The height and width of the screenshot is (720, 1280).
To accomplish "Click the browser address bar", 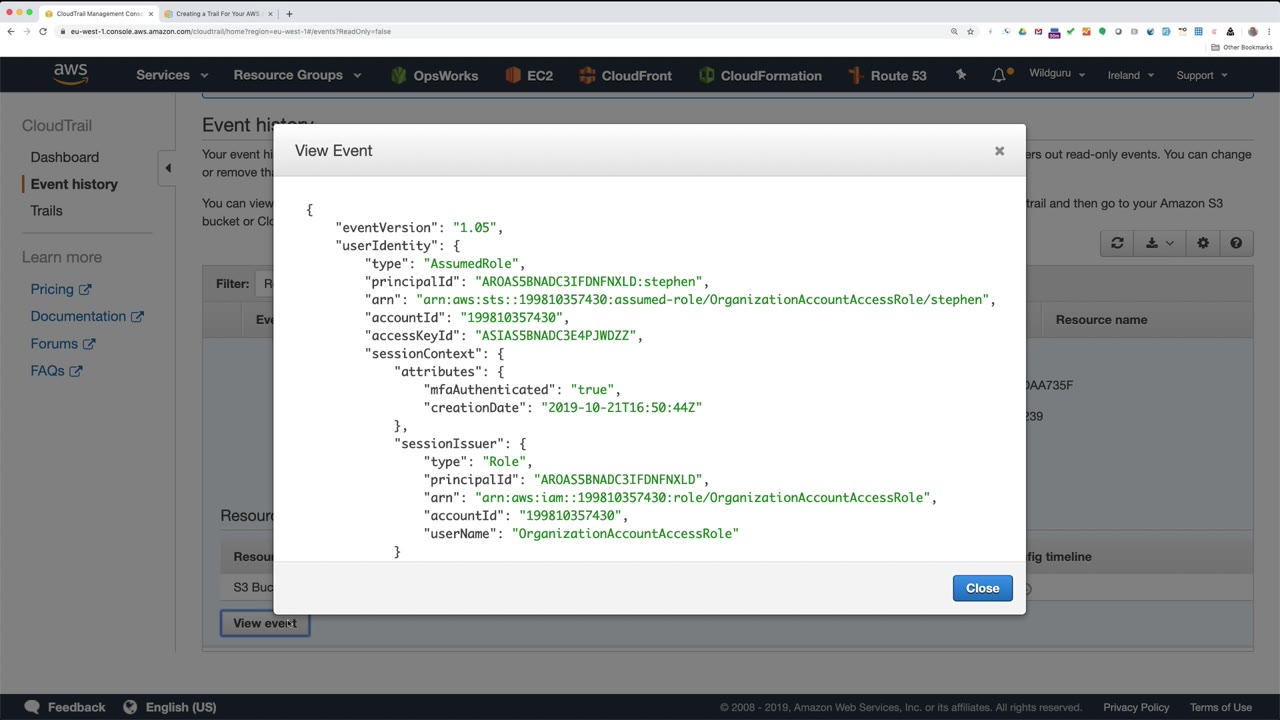I will [x=500, y=31].
